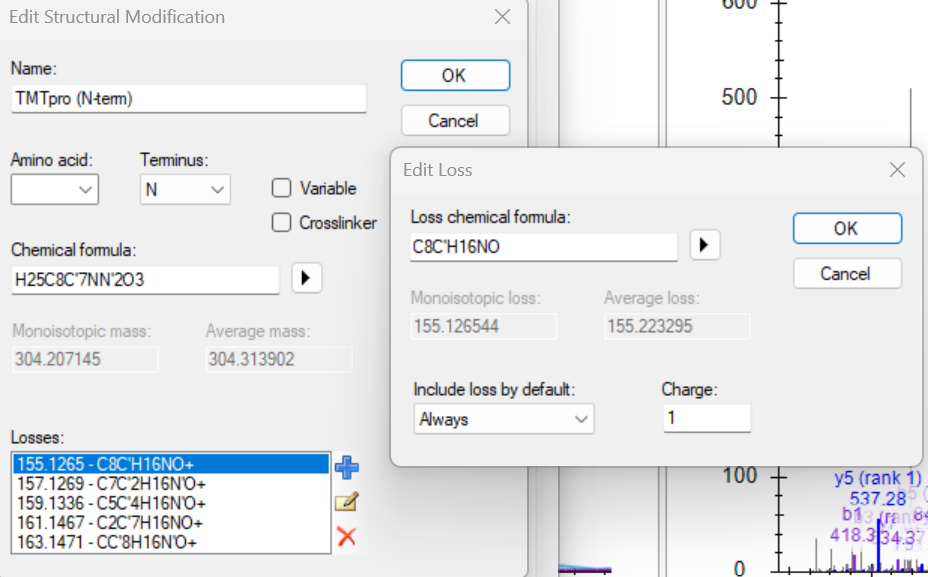Open the chemical formula arrow menu button
928x577 pixels.
[306, 279]
